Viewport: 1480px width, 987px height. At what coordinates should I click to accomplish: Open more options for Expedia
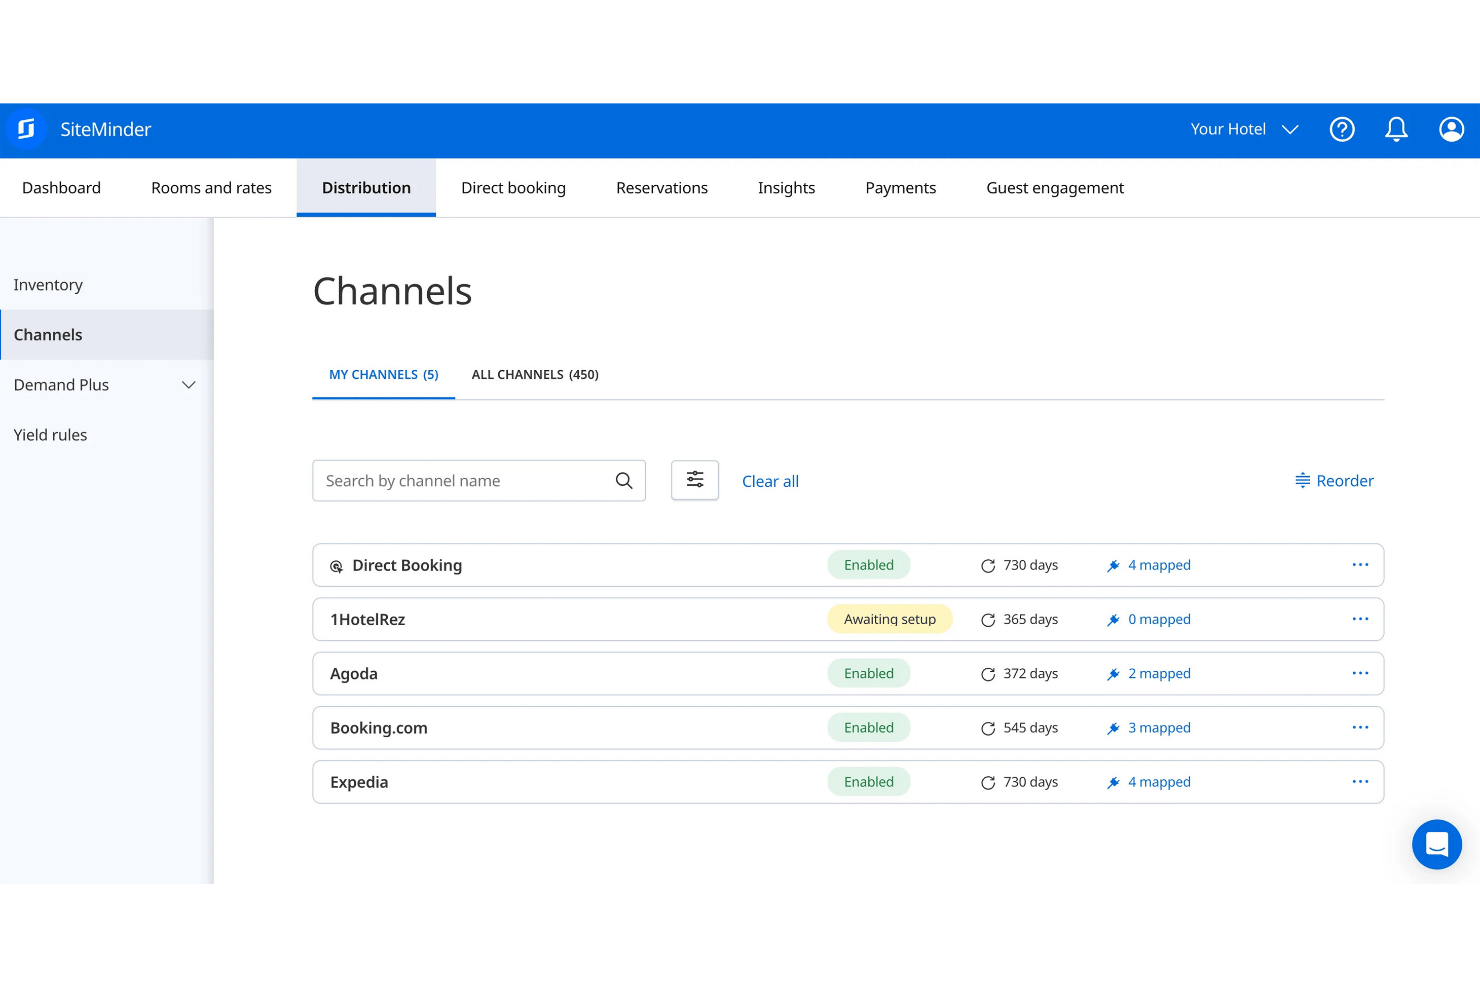[x=1360, y=781]
